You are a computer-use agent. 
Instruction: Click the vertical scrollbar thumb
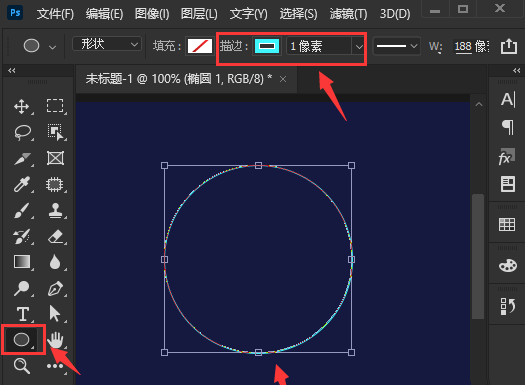coord(478,256)
